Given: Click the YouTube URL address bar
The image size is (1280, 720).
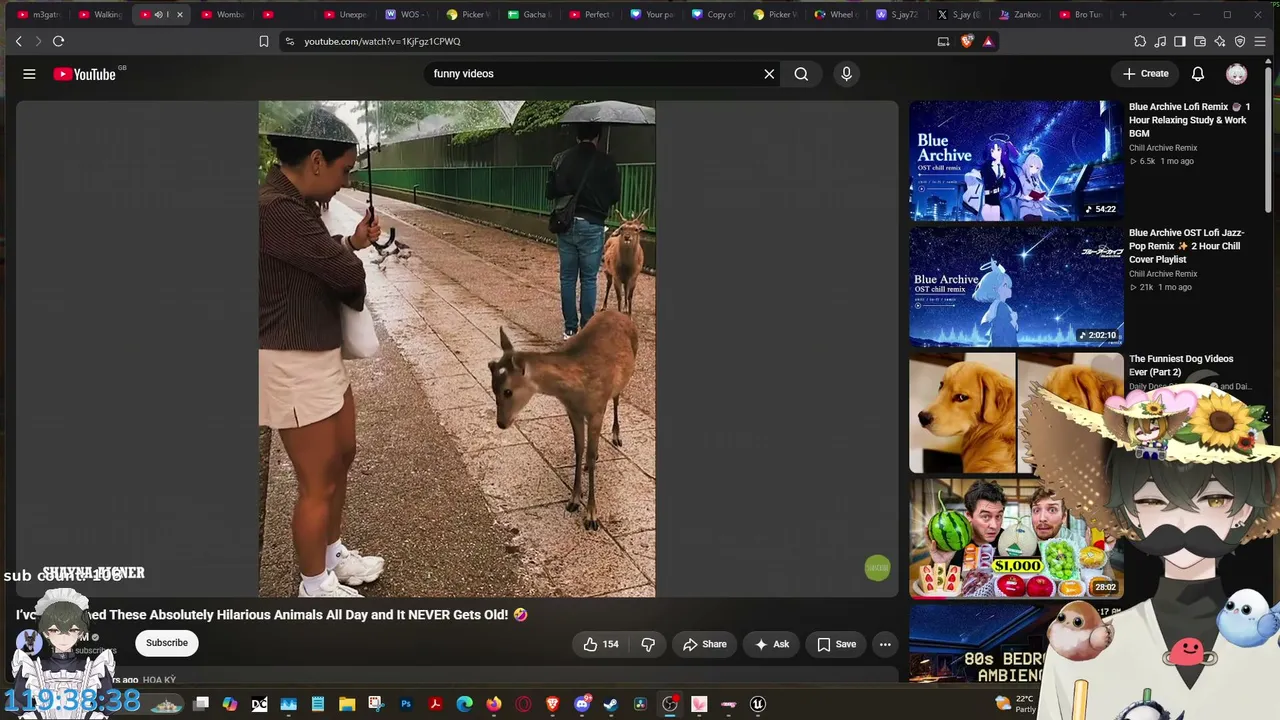Looking at the screenshot, I should coord(610,41).
